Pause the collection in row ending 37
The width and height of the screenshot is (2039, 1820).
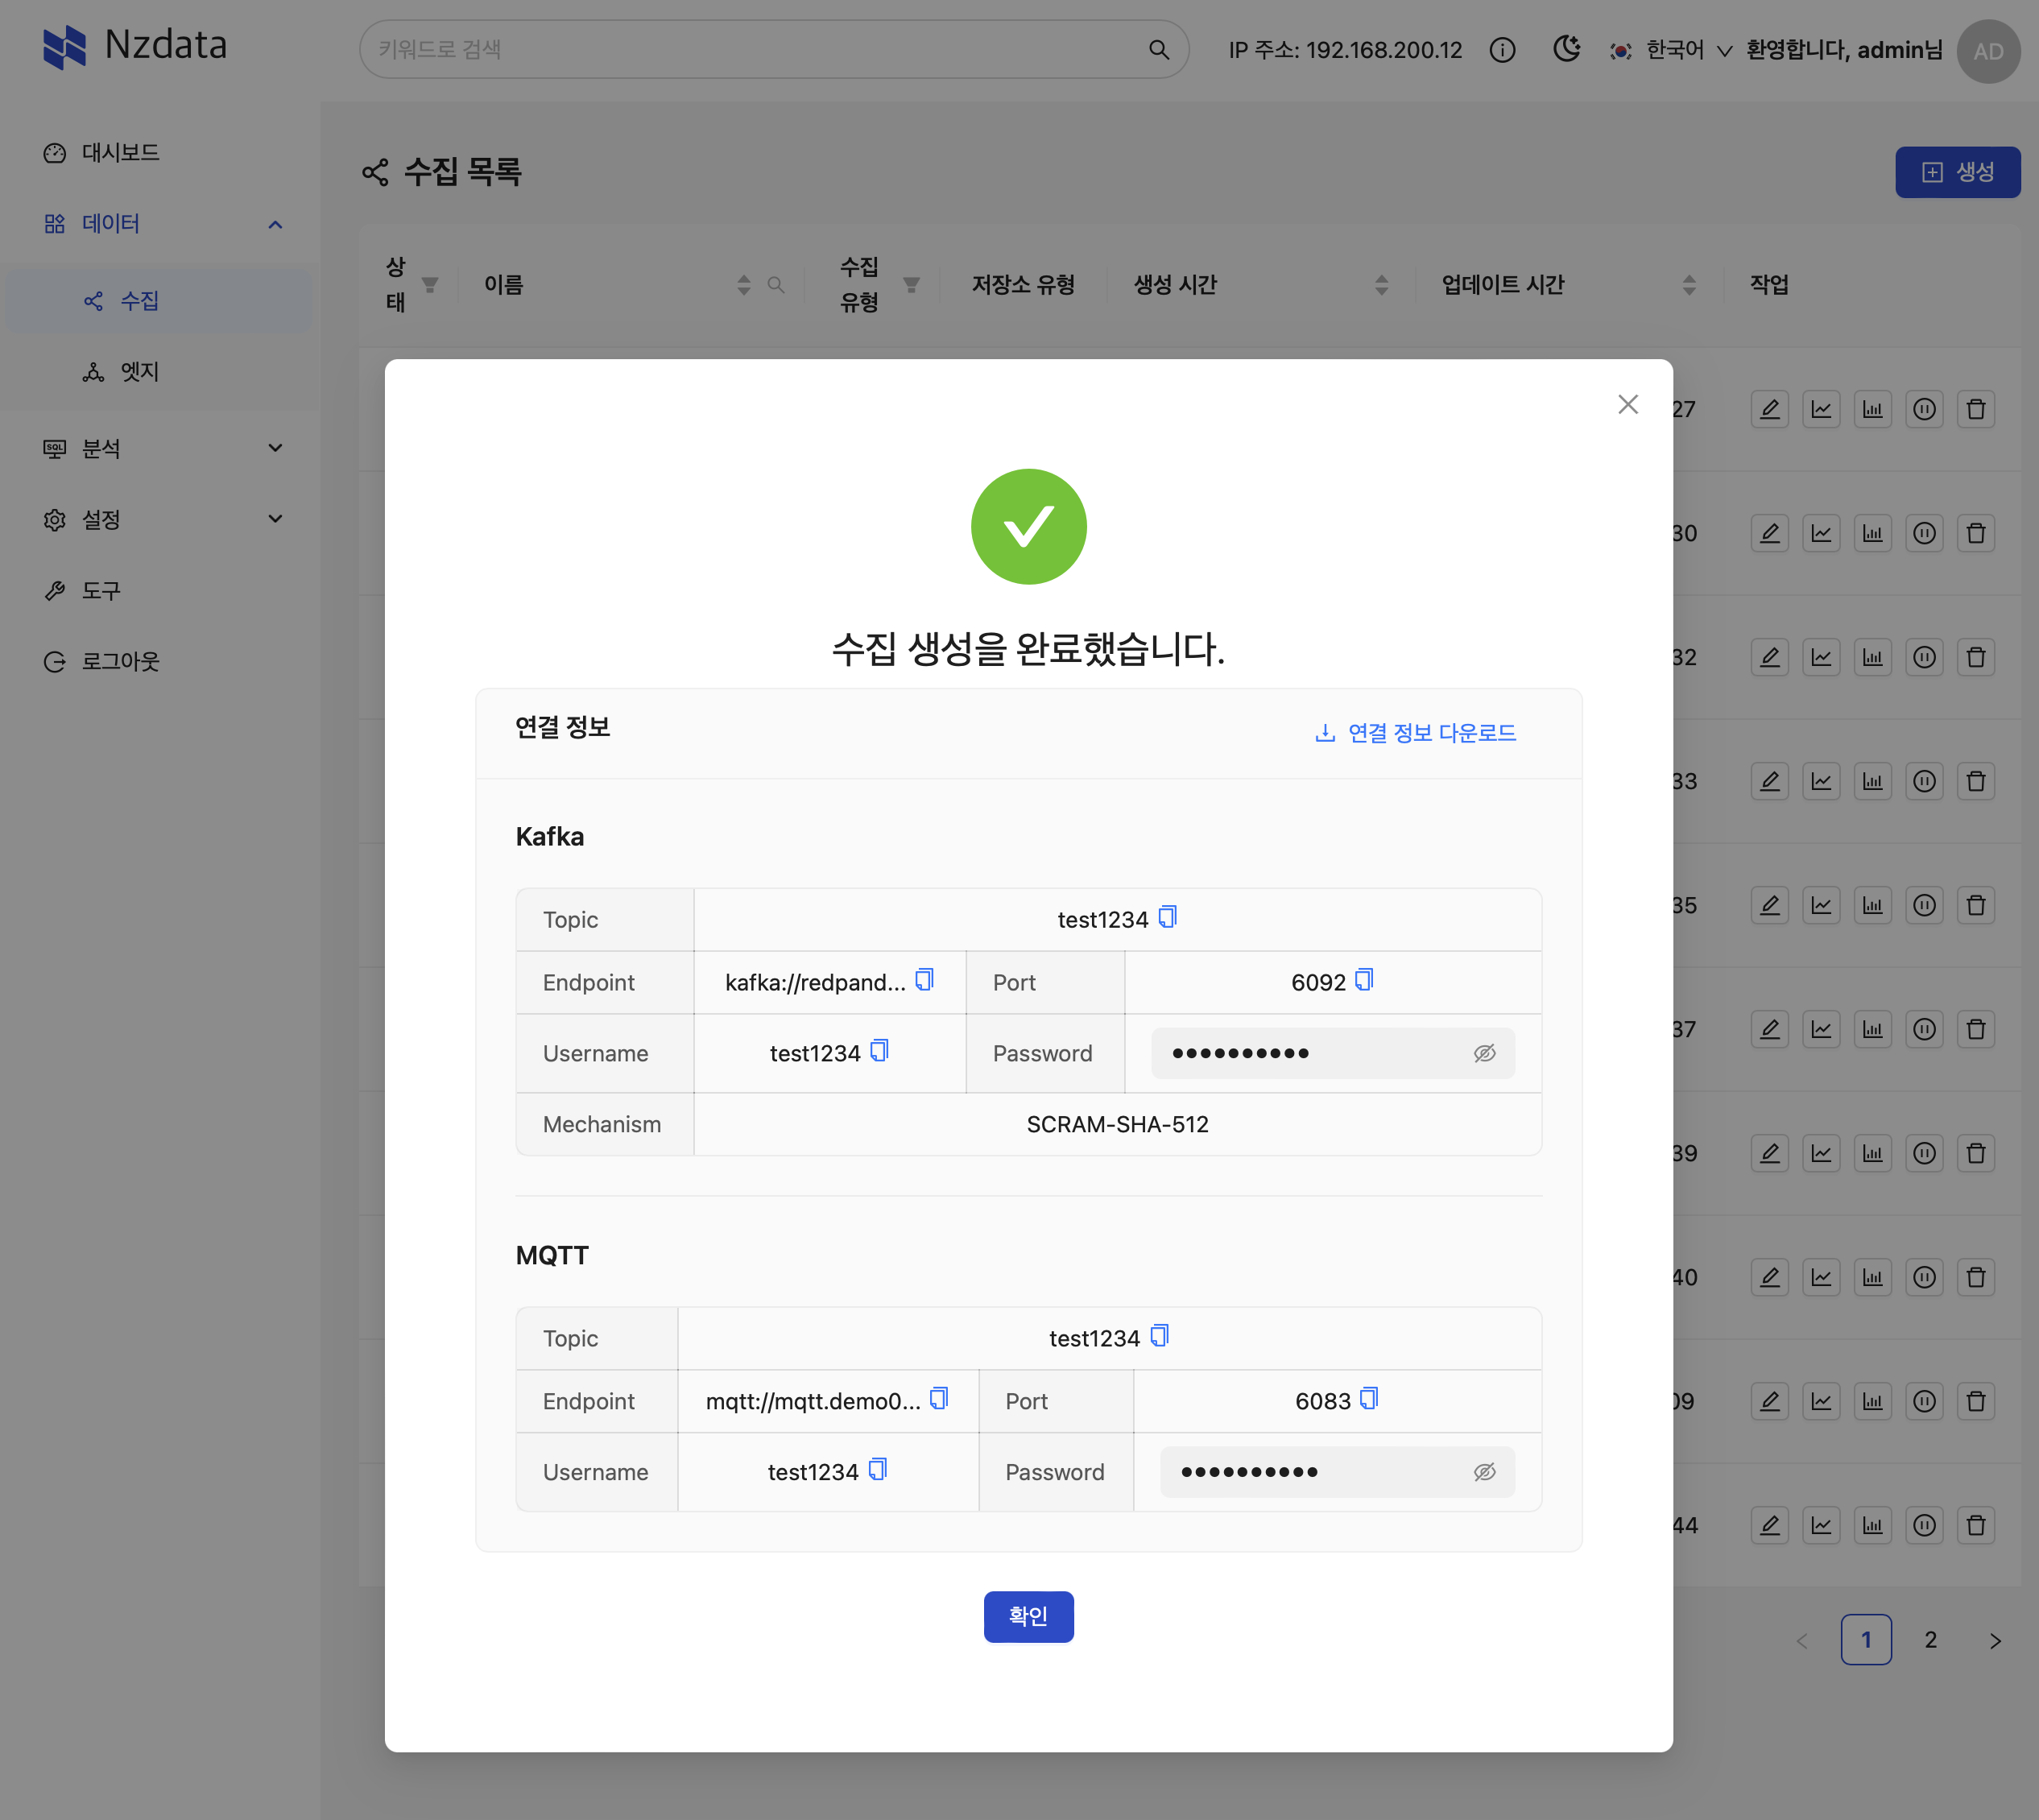(x=1924, y=1029)
